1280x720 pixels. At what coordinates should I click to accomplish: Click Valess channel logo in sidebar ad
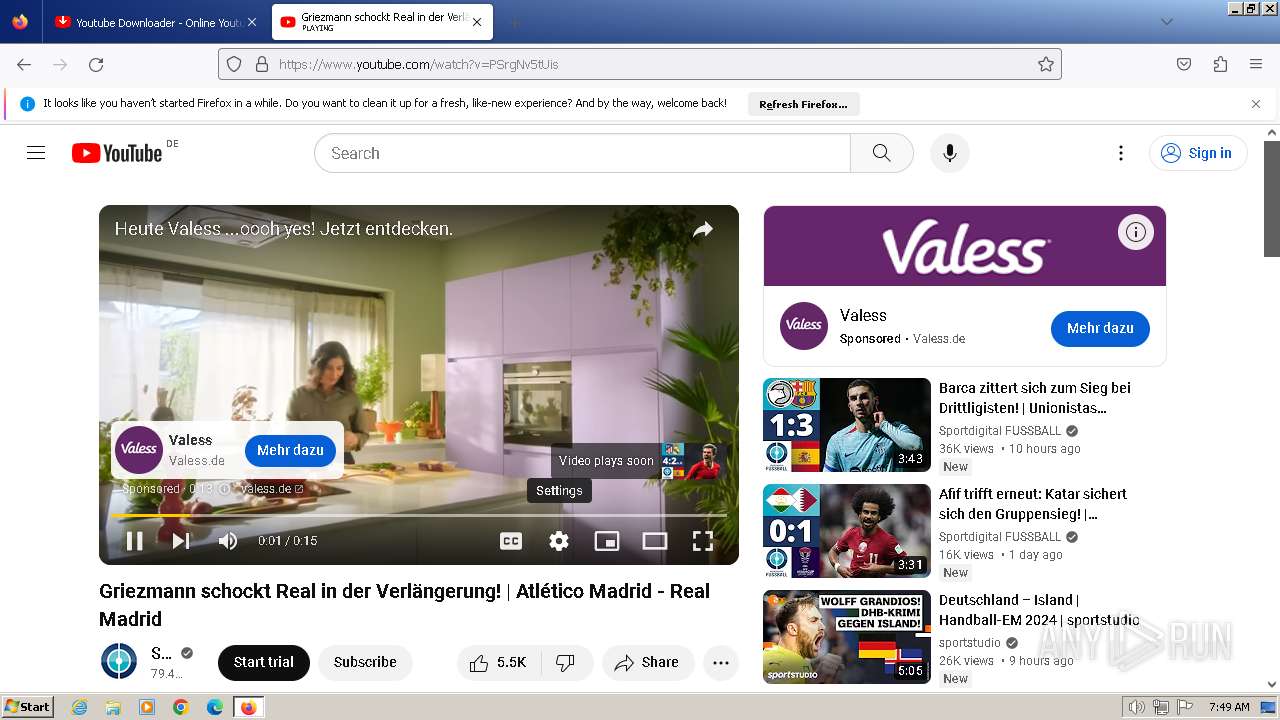pyautogui.click(x=804, y=326)
